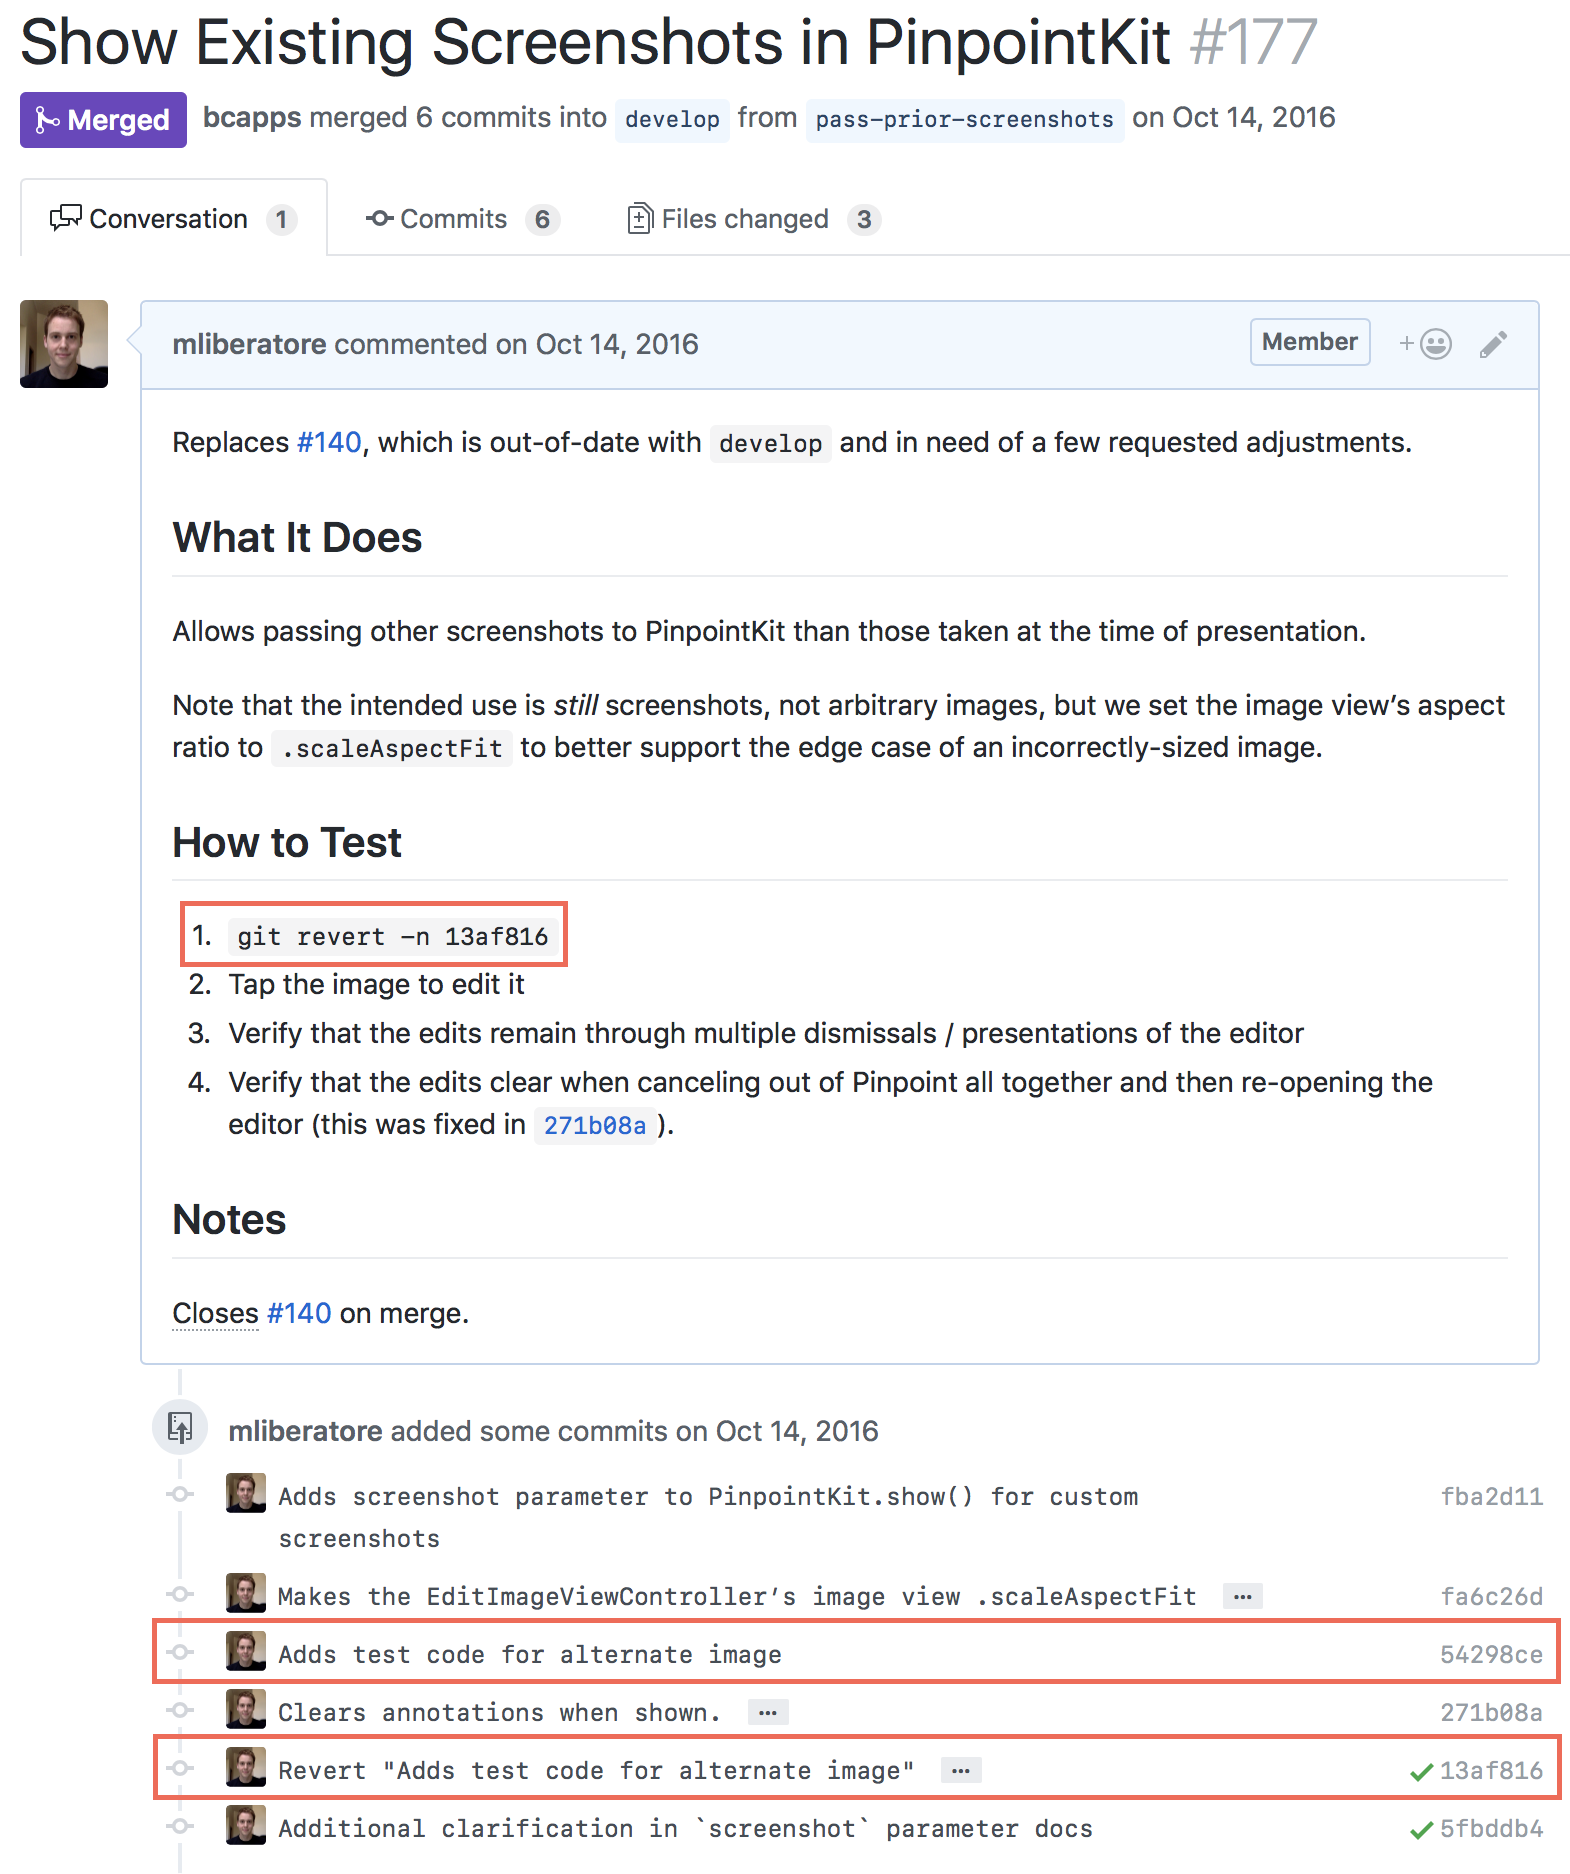
Task: Click avatar beside 'Clears annotations when shown' commit
Action: click(246, 1709)
